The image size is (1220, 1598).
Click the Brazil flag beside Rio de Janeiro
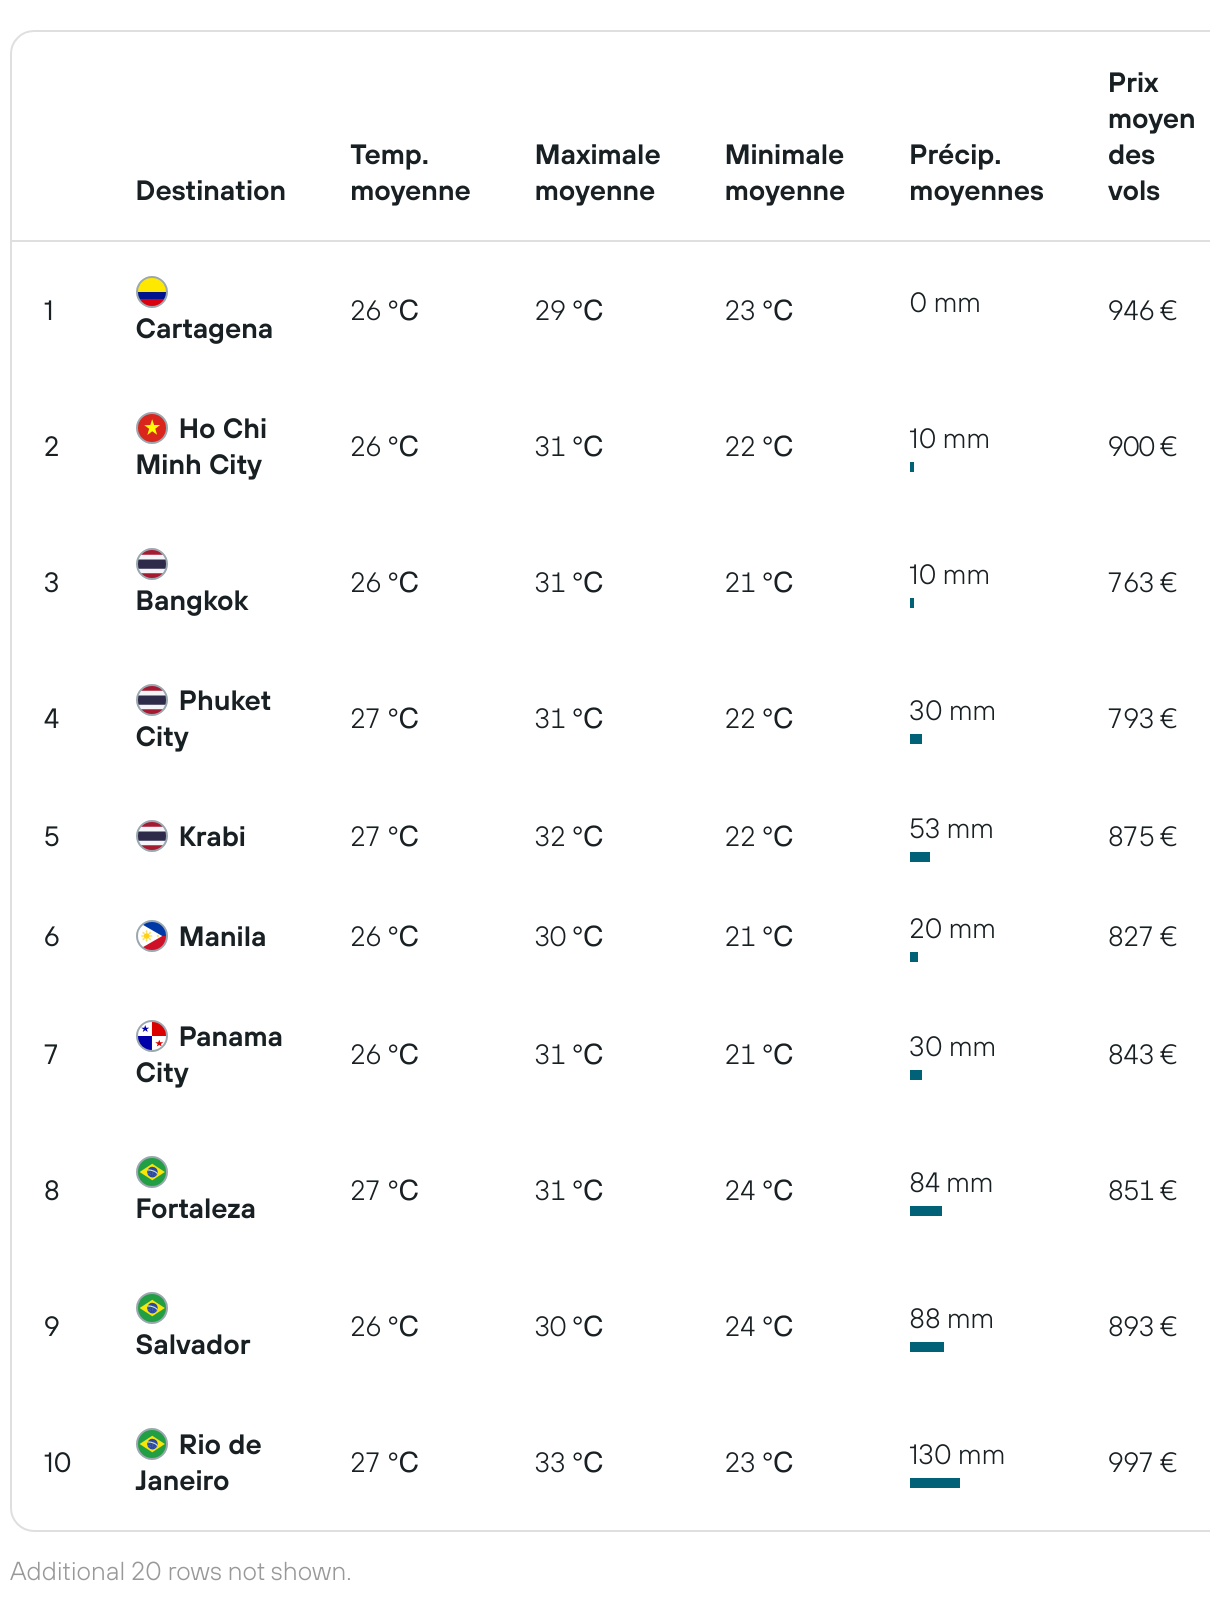(152, 1444)
